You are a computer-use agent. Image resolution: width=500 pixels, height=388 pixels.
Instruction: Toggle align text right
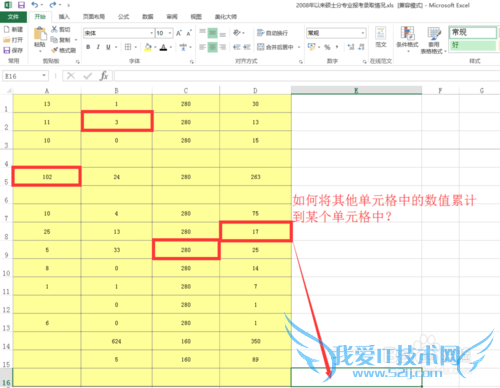pos(223,47)
